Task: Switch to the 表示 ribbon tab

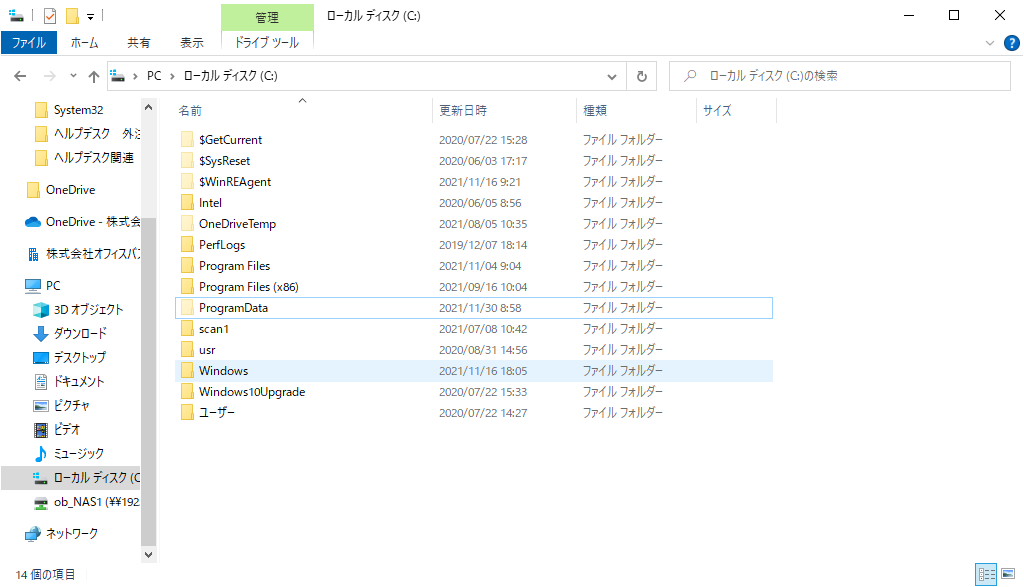Action: (x=192, y=43)
